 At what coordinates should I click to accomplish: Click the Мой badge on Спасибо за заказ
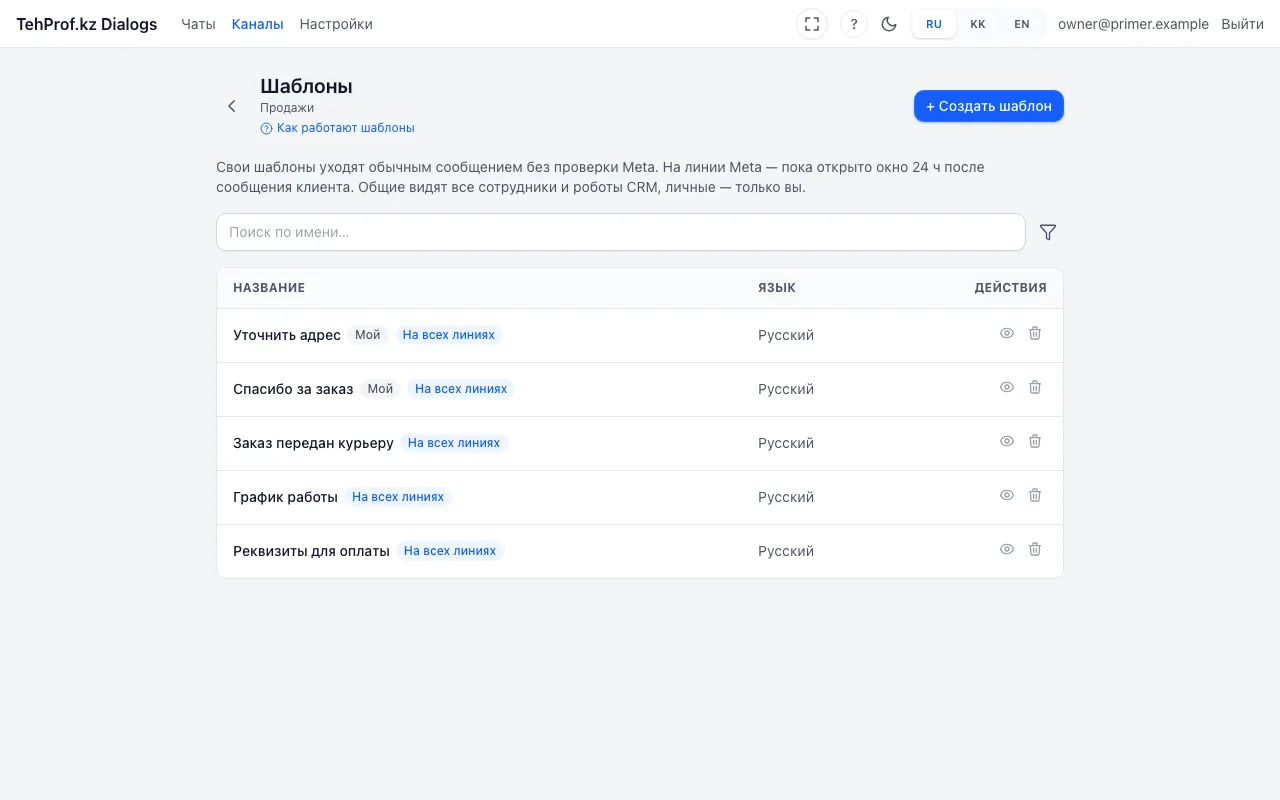(380, 389)
